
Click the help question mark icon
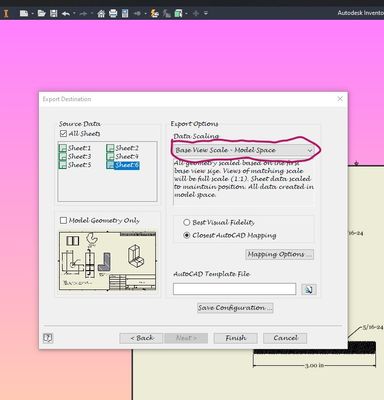[x=48, y=338]
